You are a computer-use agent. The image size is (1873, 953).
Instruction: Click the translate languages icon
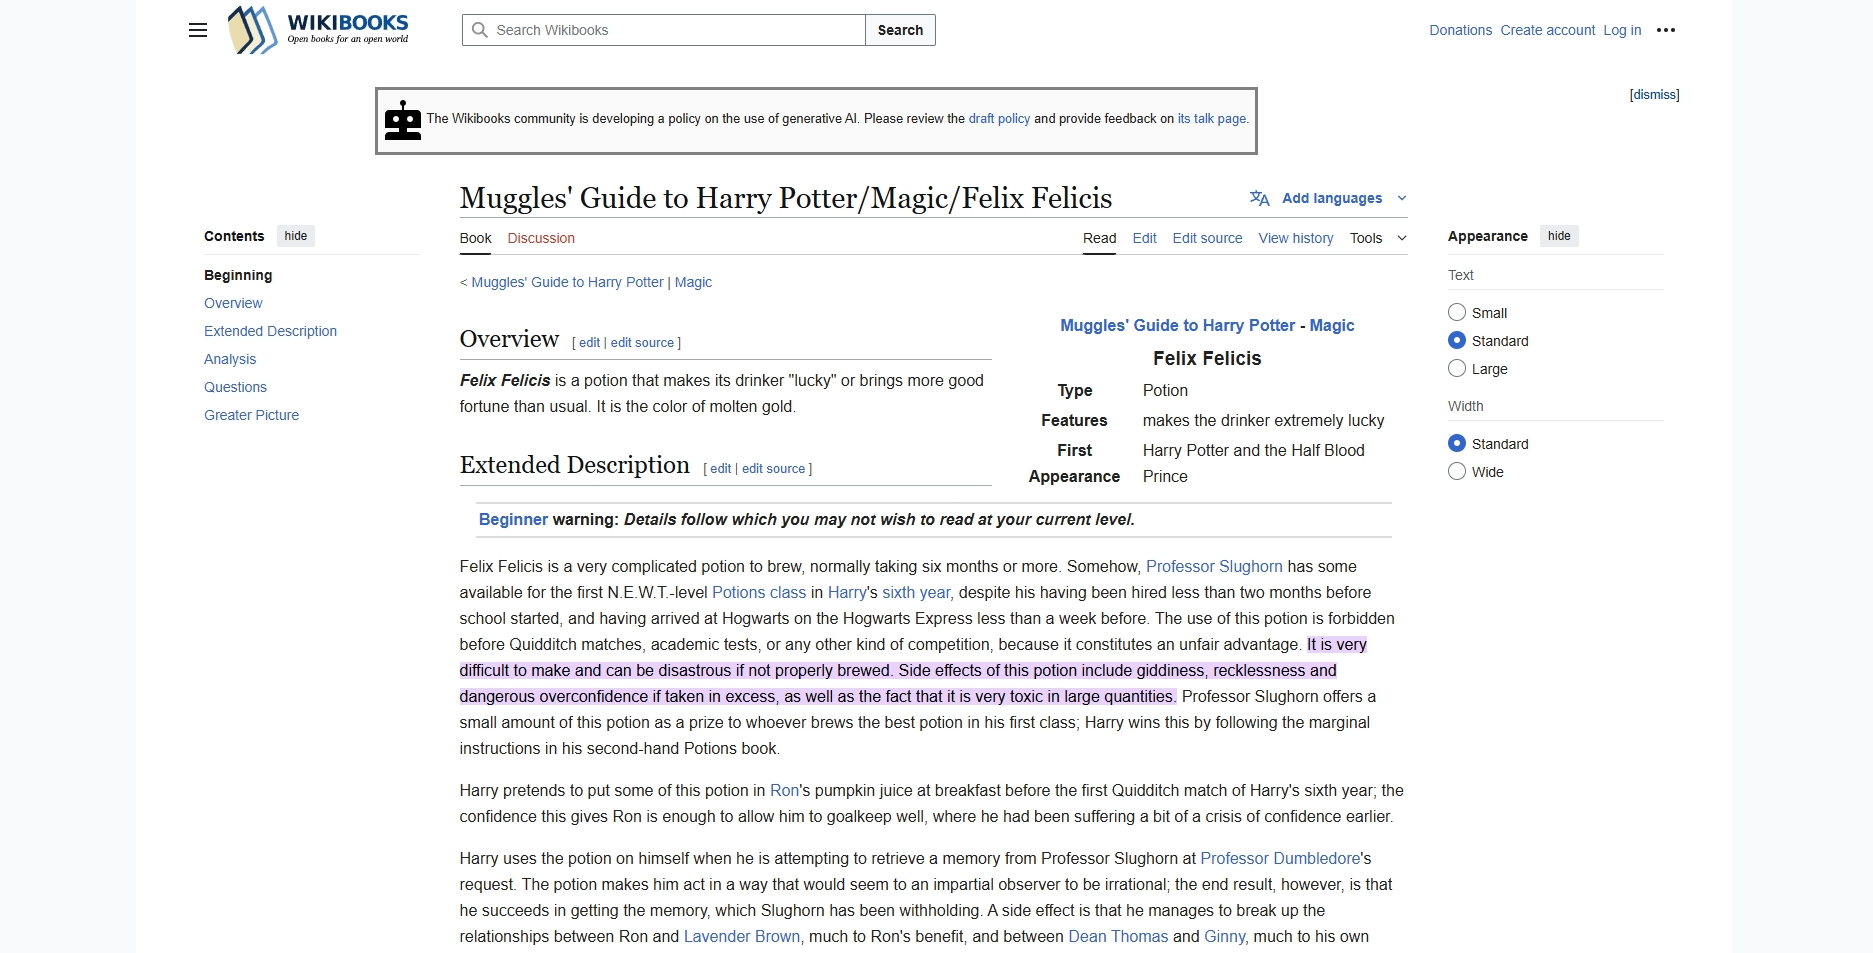click(x=1260, y=198)
